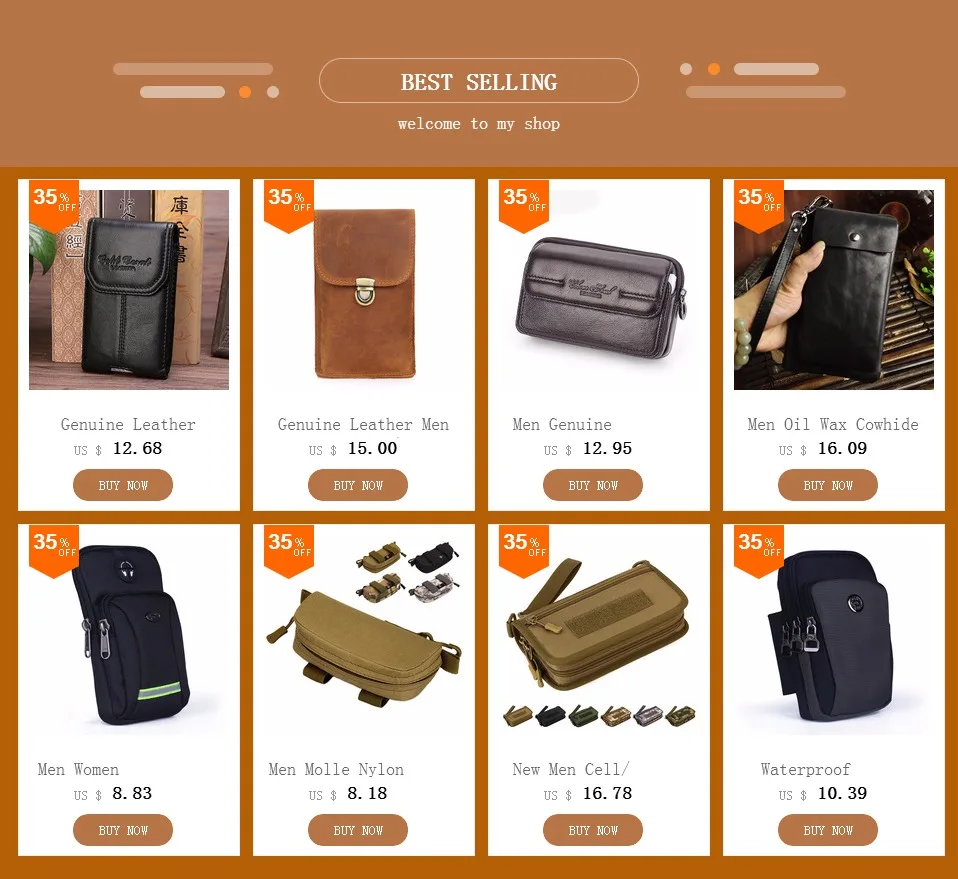The image size is (958, 879).
Task: Click Buy Now for Men Oil Wax Cowhide
Action: coord(828,485)
